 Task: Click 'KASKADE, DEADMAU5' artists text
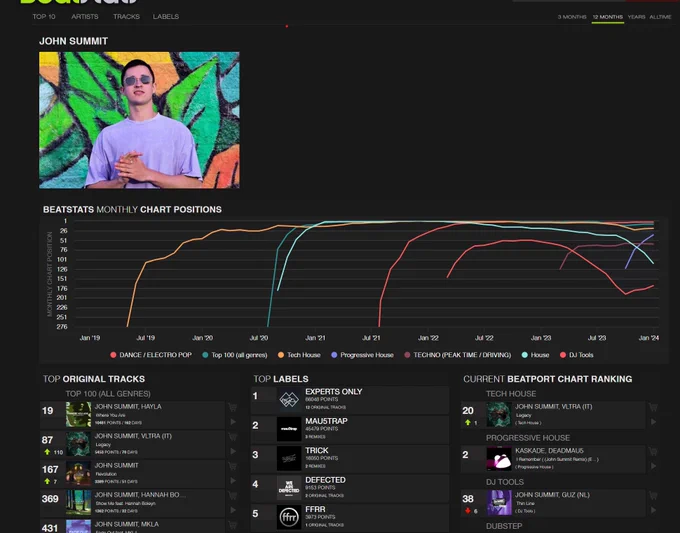click(x=549, y=451)
